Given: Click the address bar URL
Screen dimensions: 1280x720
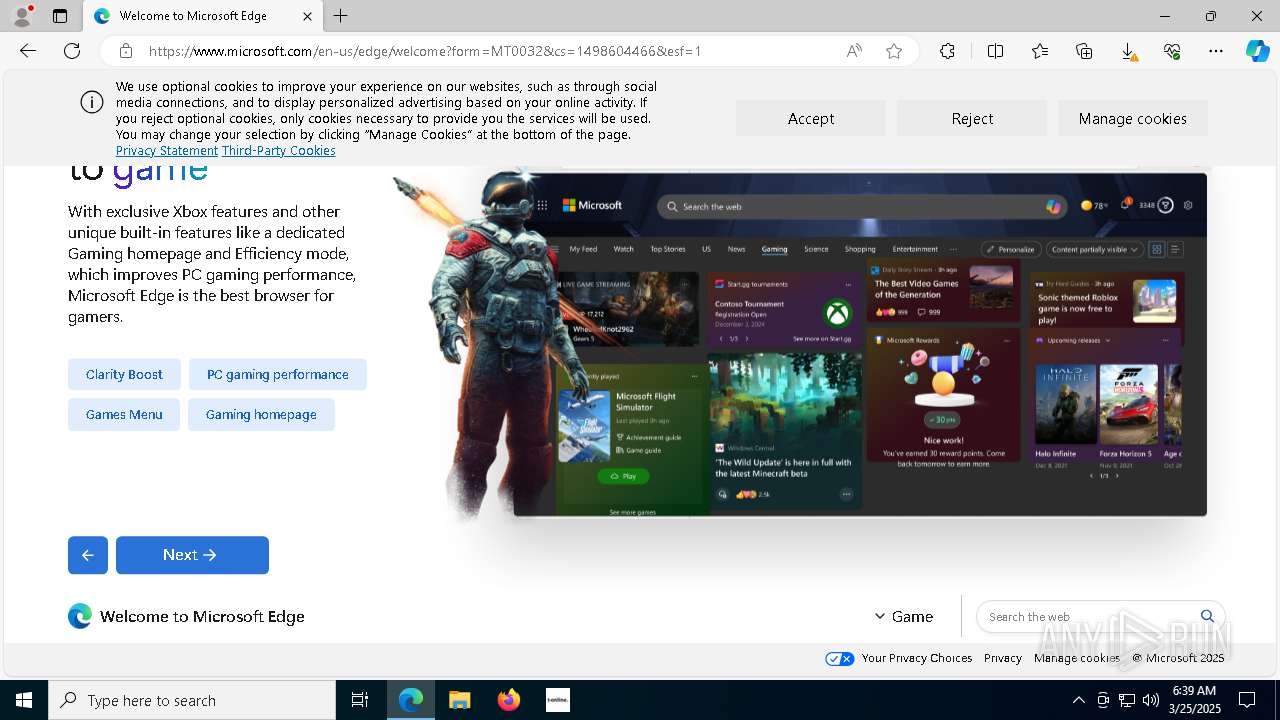Looking at the screenshot, I should point(425,51).
